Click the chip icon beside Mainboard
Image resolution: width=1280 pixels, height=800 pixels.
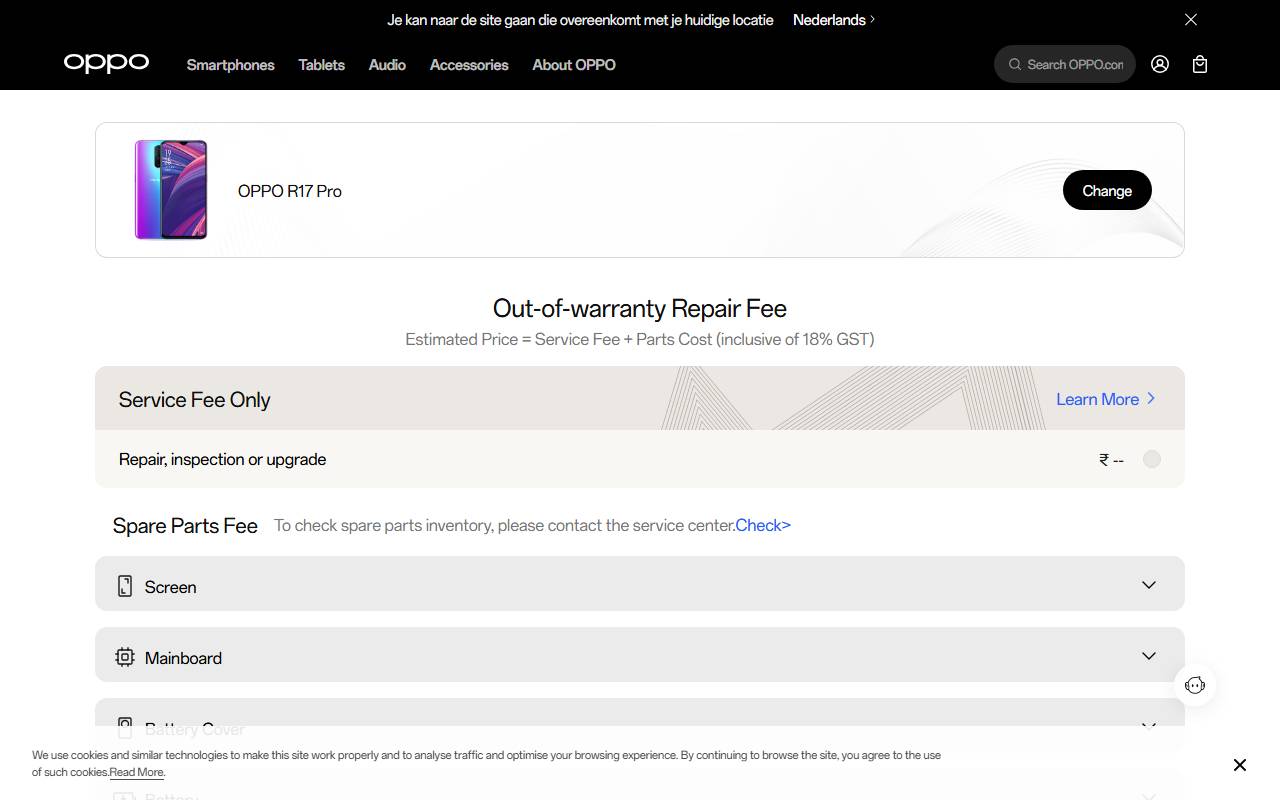click(124, 657)
